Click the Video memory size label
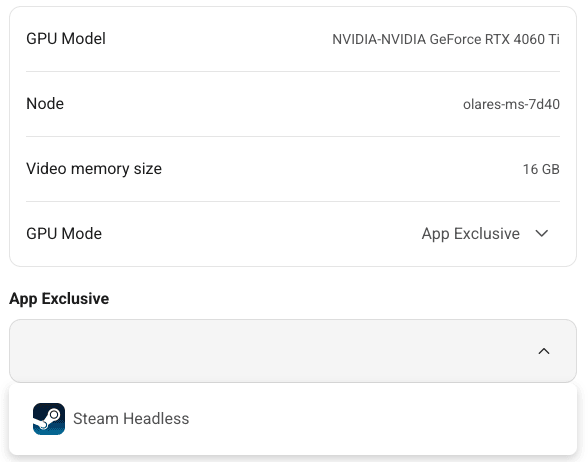This screenshot has width=588, height=462. point(94,169)
